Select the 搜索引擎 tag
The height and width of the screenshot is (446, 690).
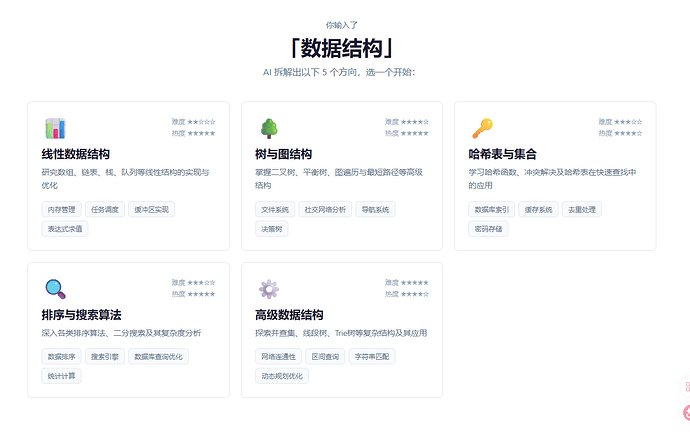[x=105, y=356]
